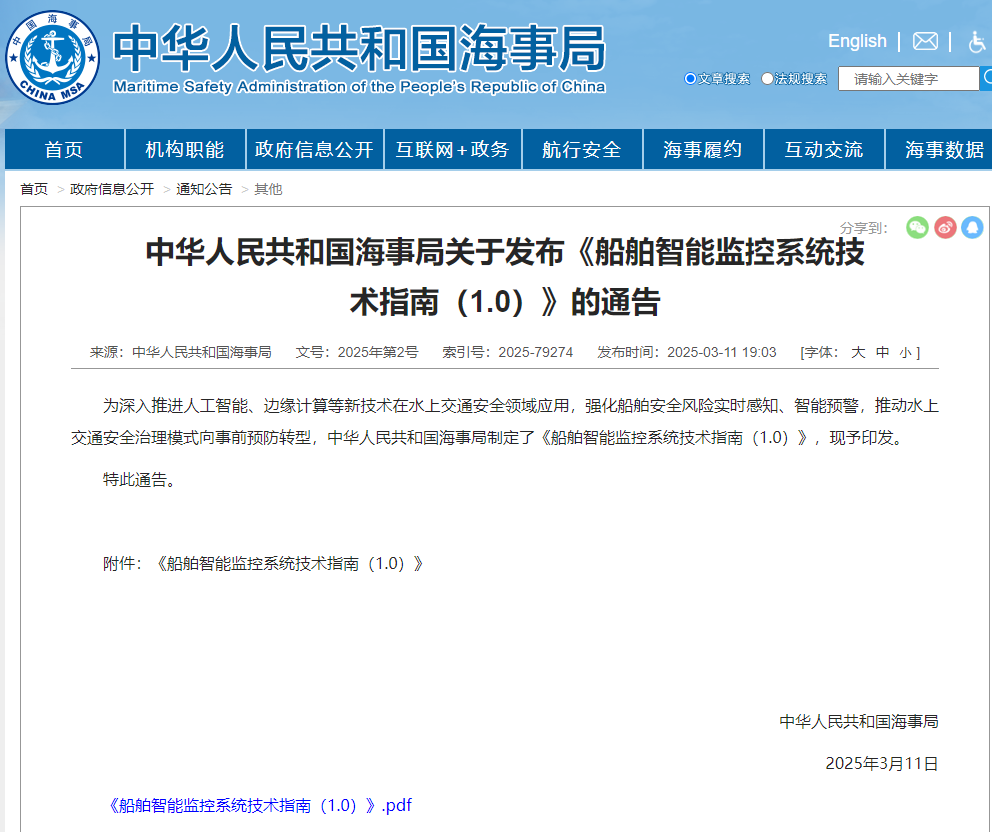Switch to the English site

[857, 41]
